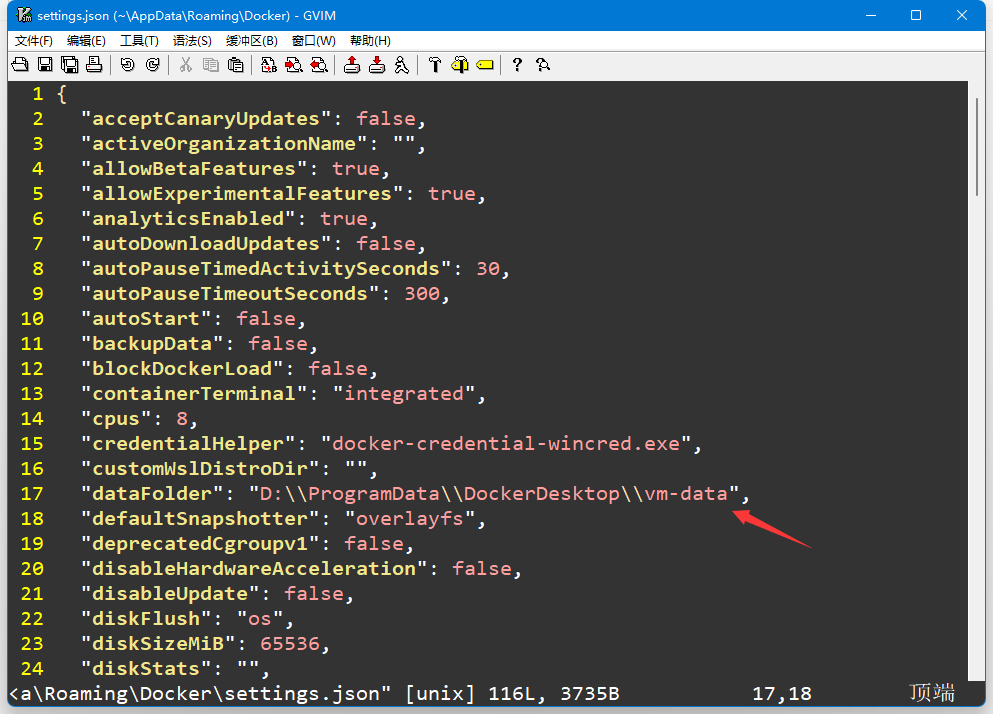Click the "integrated" value text
The image size is (993, 714).
tap(403, 394)
